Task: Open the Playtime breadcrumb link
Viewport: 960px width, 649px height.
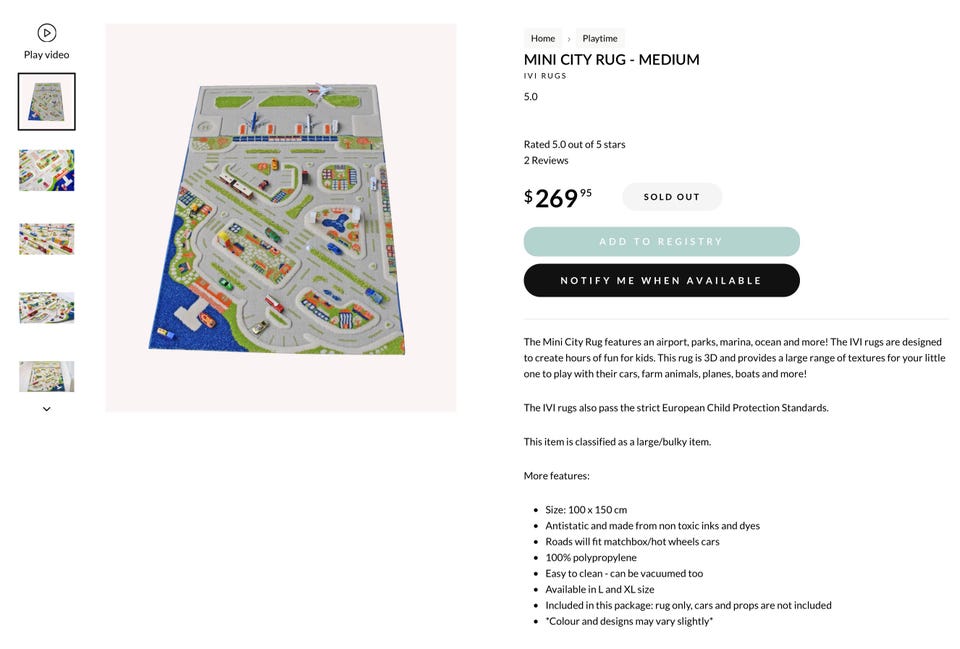Action: (x=600, y=38)
